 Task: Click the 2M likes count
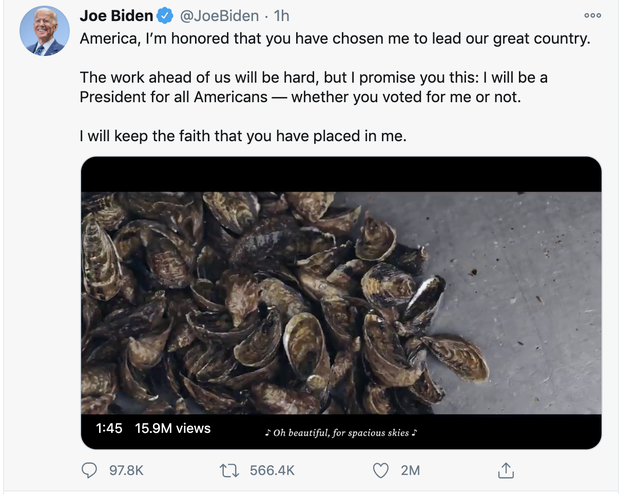[410, 470]
